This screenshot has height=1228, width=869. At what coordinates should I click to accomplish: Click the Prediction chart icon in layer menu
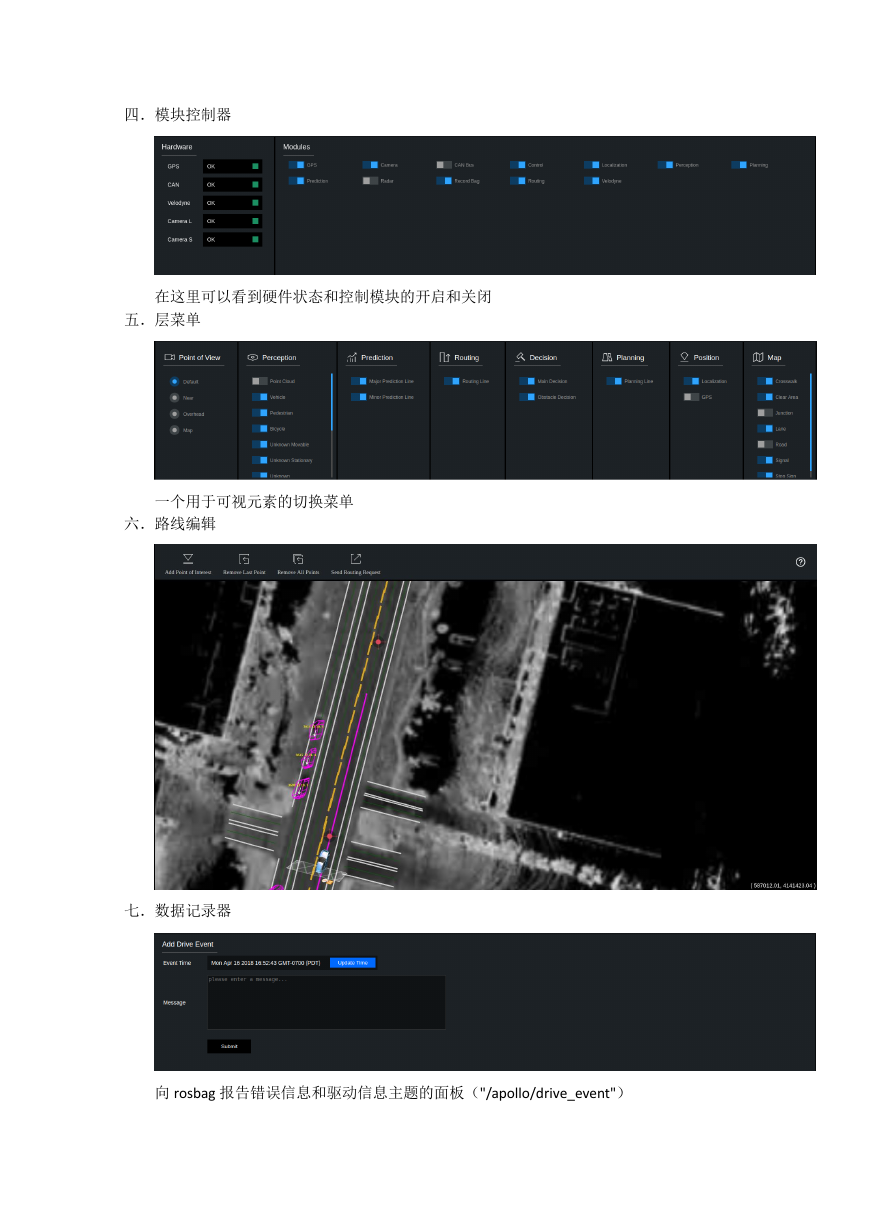[352, 357]
